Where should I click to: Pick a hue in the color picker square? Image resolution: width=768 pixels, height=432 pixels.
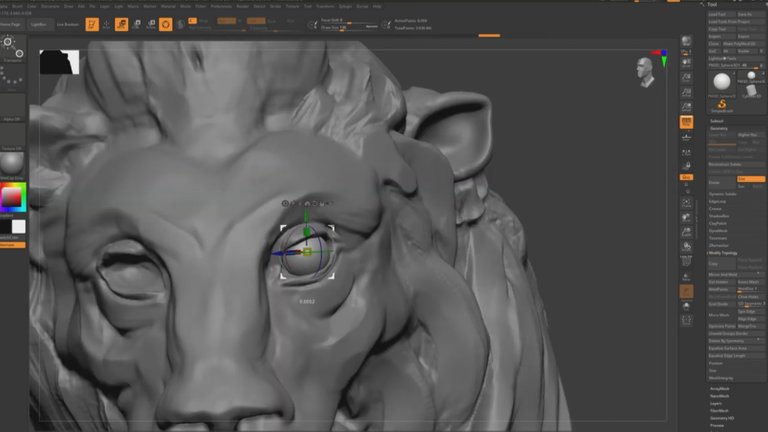pyautogui.click(x=13, y=197)
